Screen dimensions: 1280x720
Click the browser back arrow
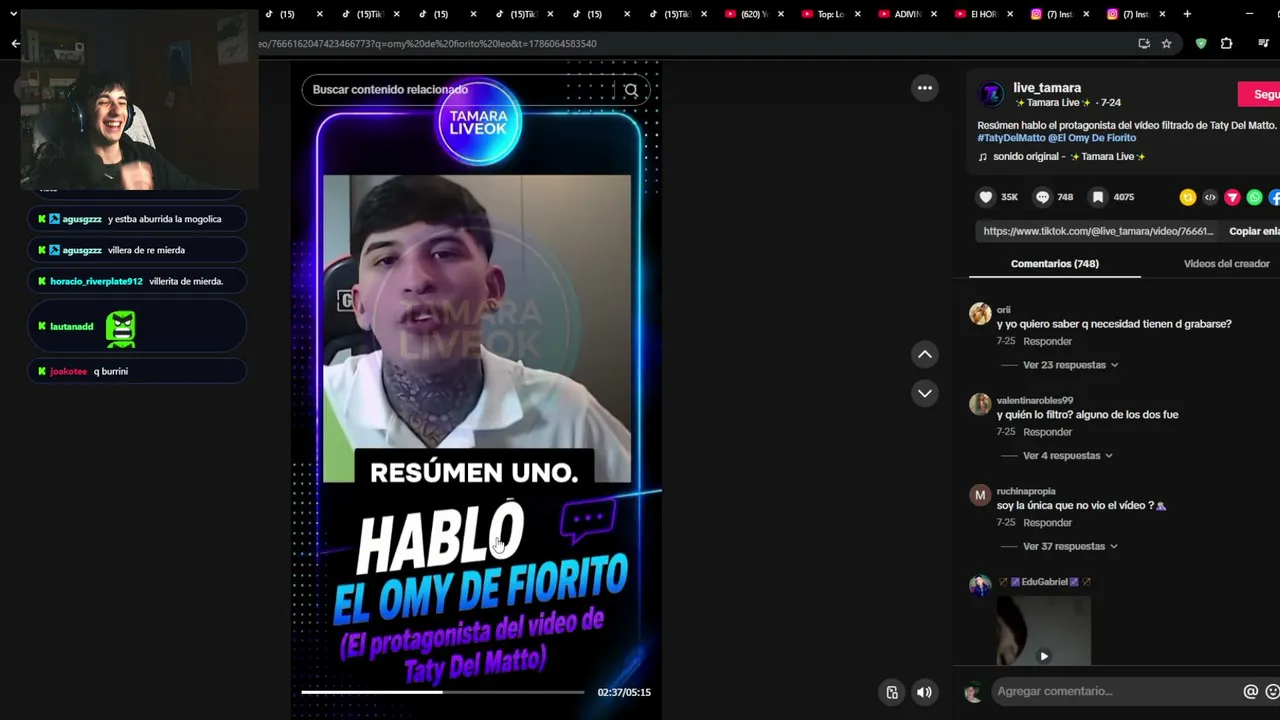pos(15,43)
